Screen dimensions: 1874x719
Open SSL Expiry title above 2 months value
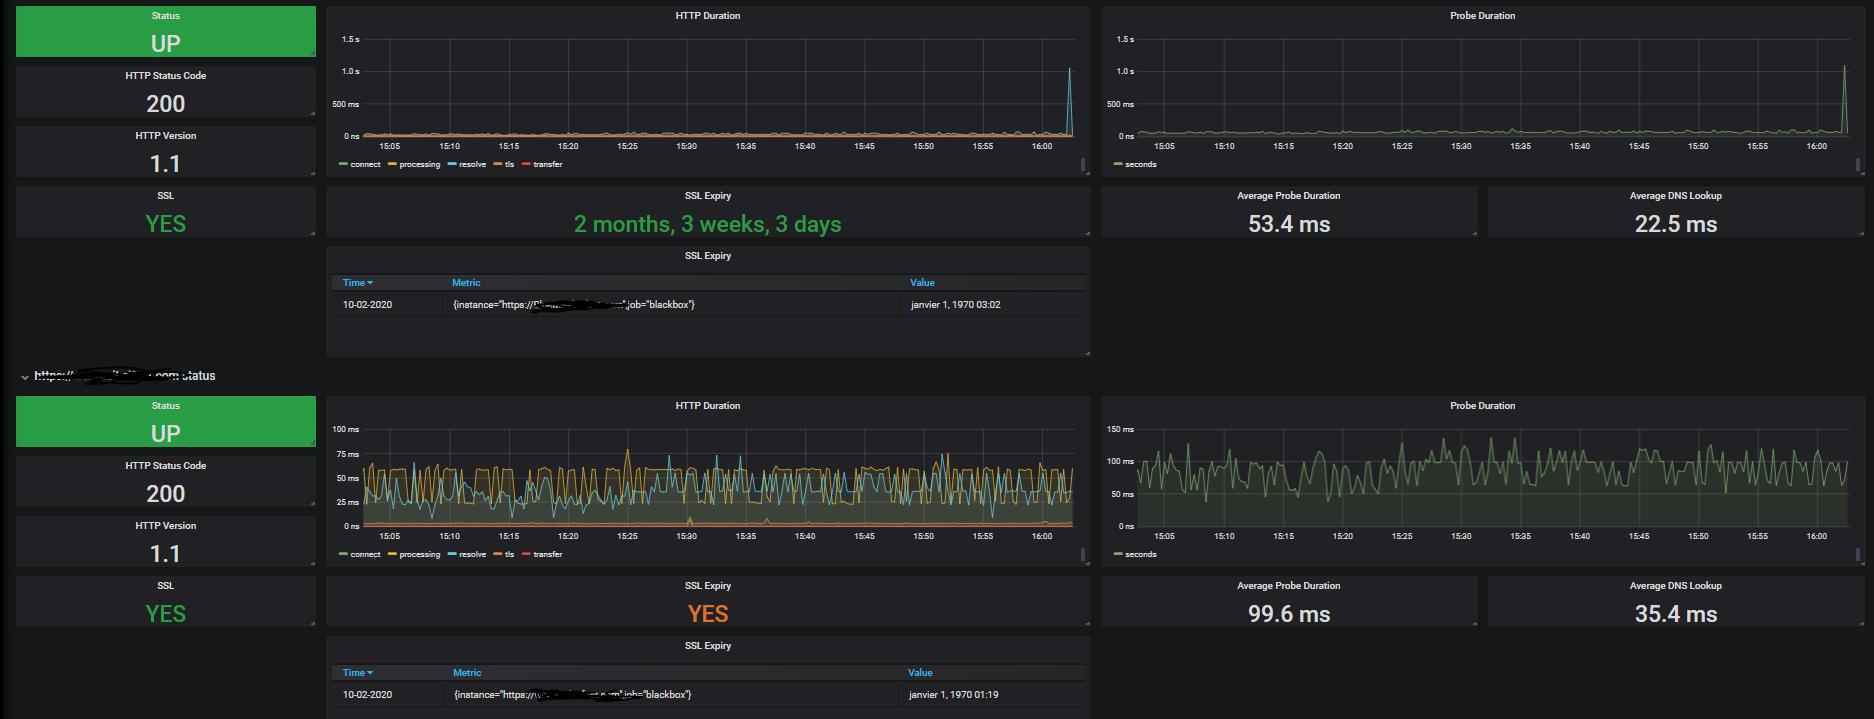pyautogui.click(x=708, y=196)
